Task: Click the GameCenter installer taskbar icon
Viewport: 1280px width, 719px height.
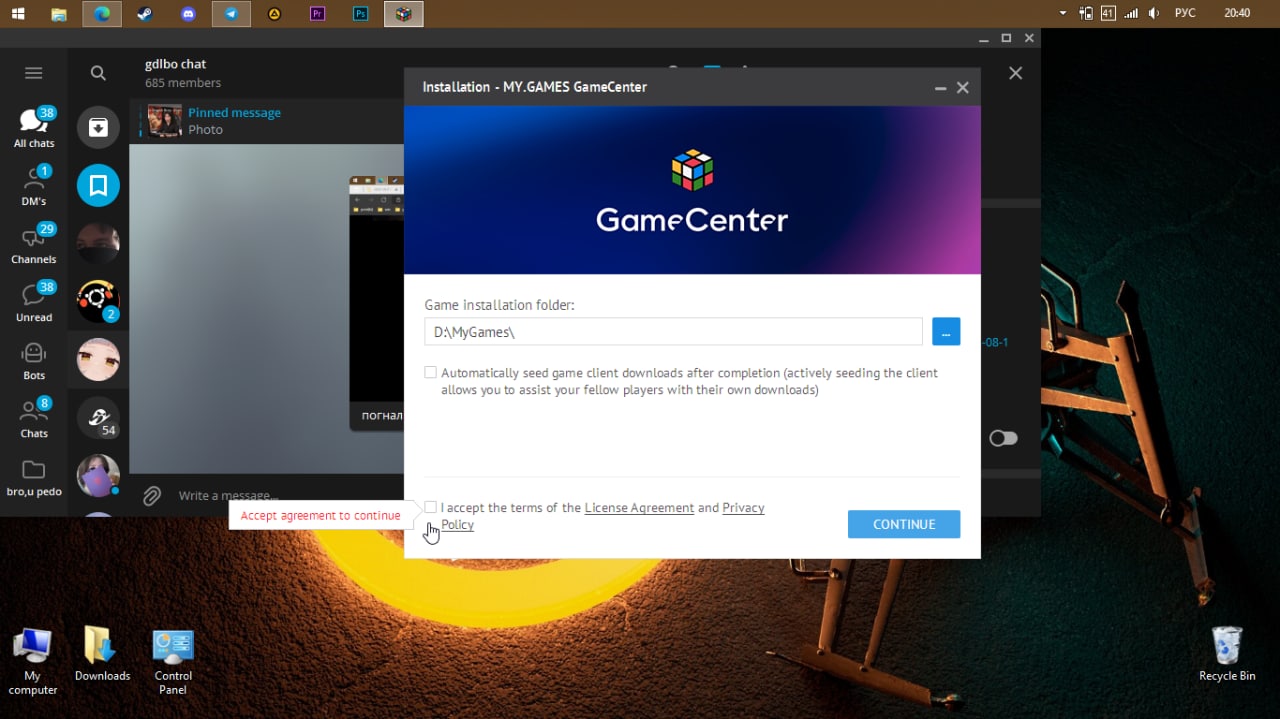Action: [403, 13]
